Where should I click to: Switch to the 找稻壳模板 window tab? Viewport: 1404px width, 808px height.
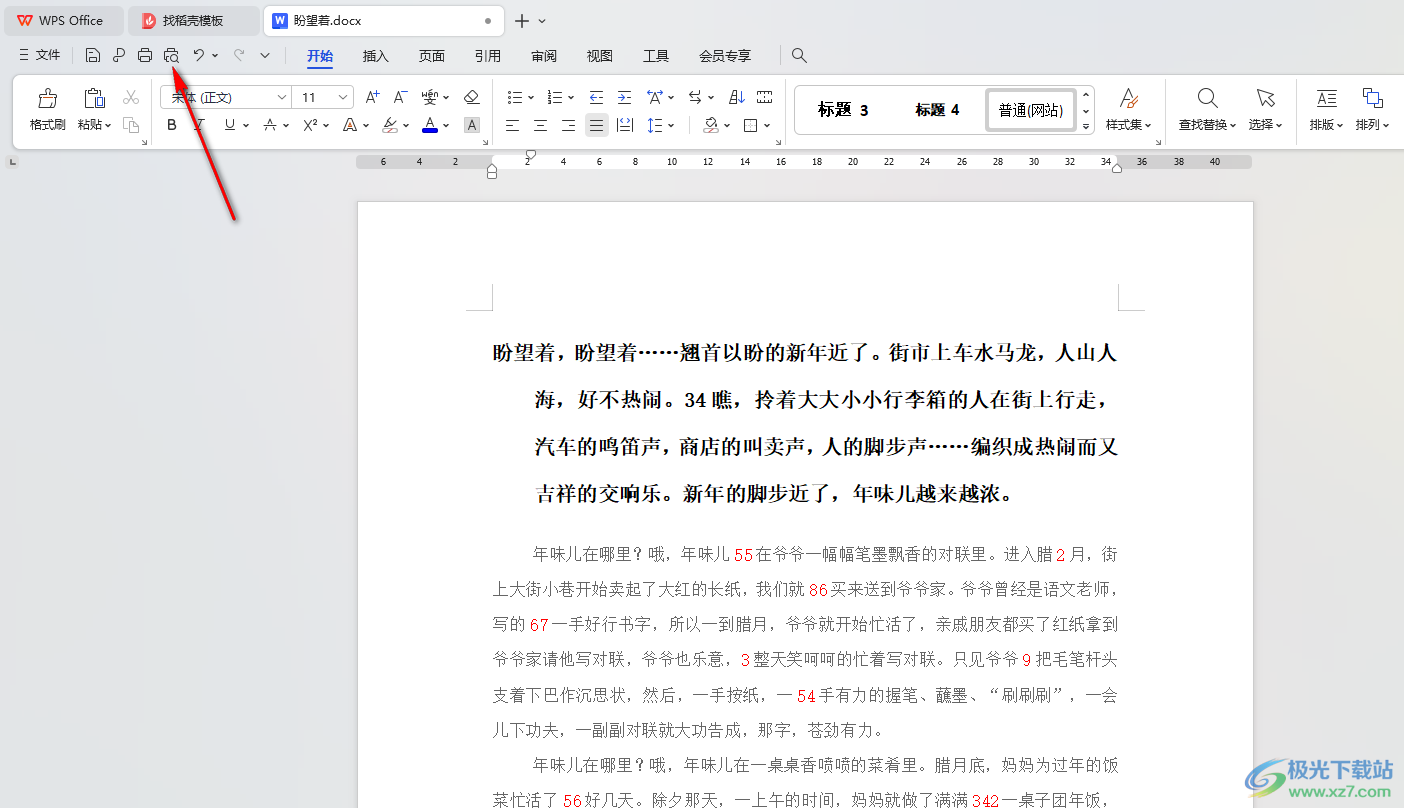tap(193, 20)
